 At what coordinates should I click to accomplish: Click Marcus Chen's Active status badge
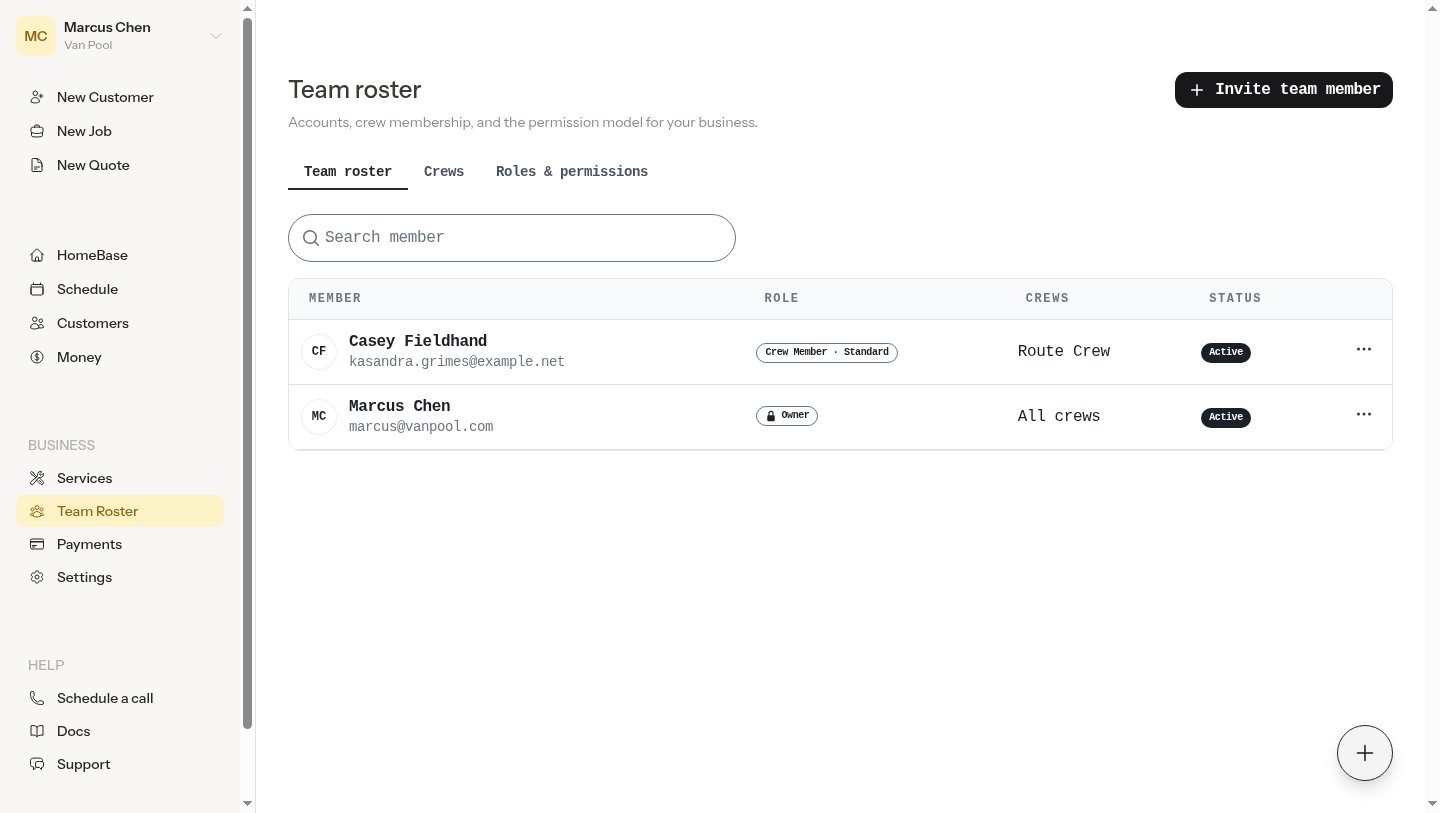tap(1226, 417)
